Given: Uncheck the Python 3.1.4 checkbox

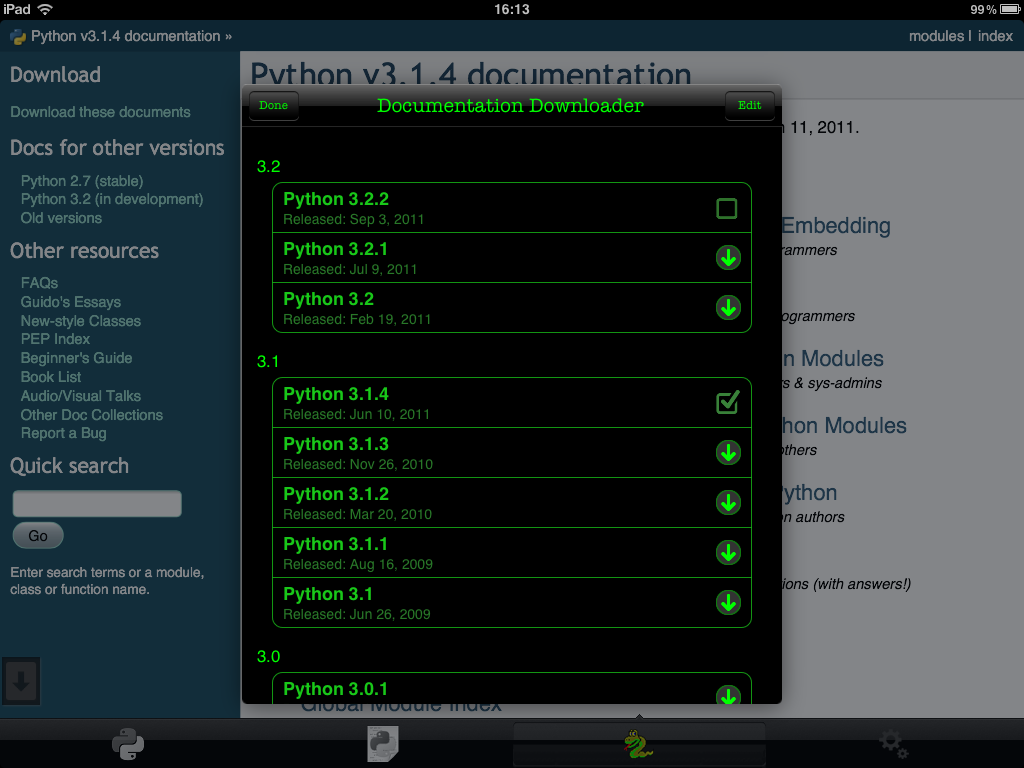Looking at the screenshot, I should tap(728, 402).
